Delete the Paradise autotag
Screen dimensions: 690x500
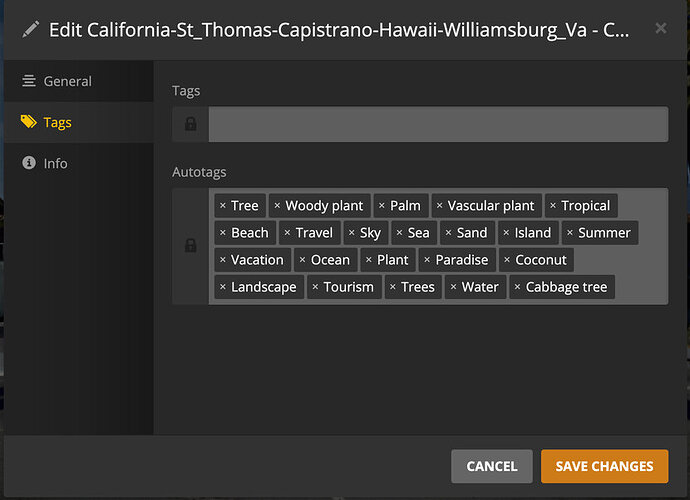point(427,260)
